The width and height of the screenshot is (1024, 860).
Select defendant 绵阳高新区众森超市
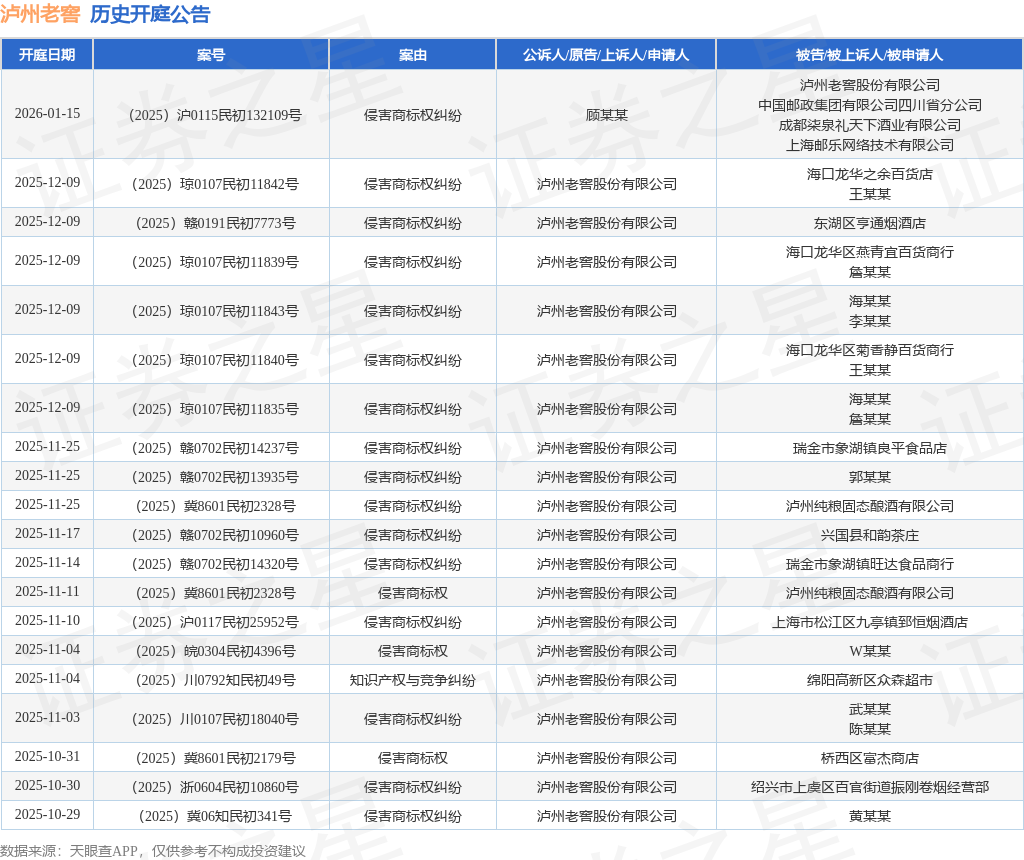coord(870,680)
